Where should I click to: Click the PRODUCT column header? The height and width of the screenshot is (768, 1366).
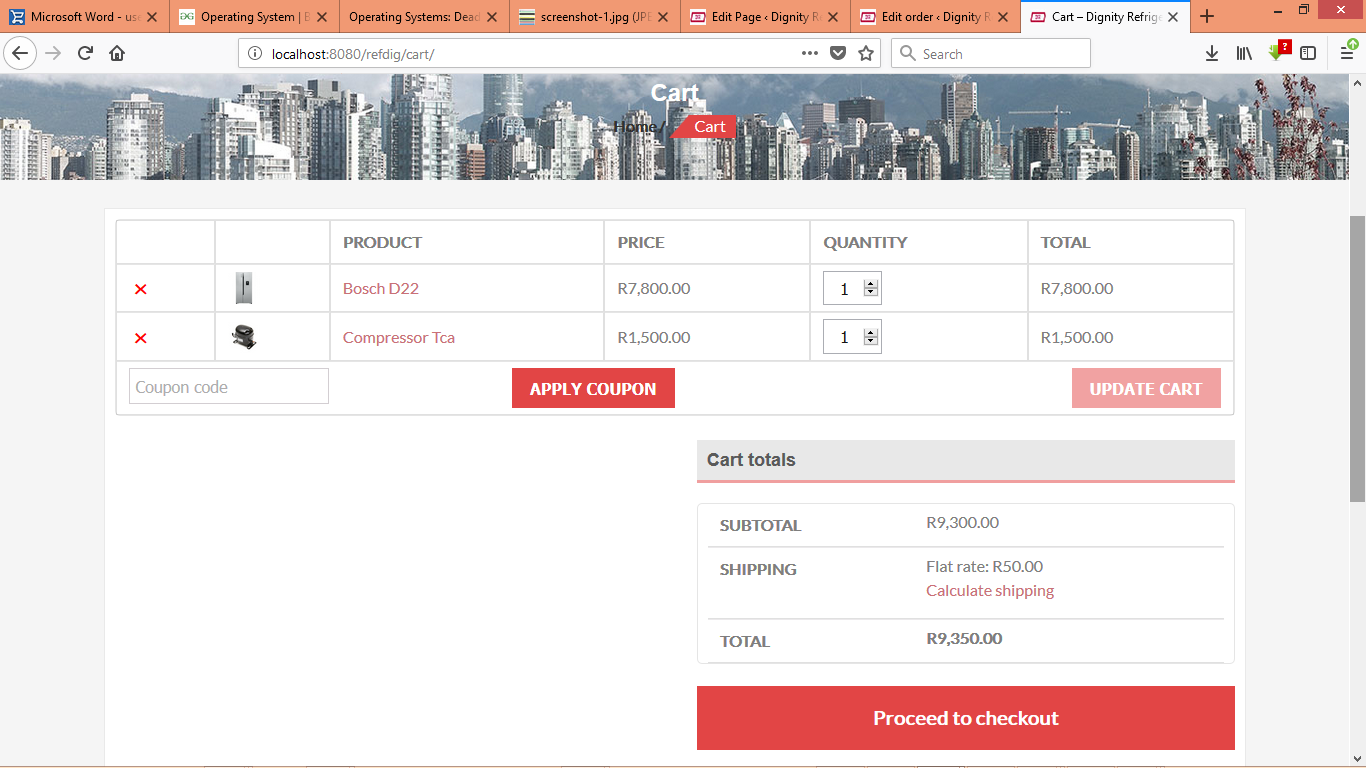(x=382, y=242)
